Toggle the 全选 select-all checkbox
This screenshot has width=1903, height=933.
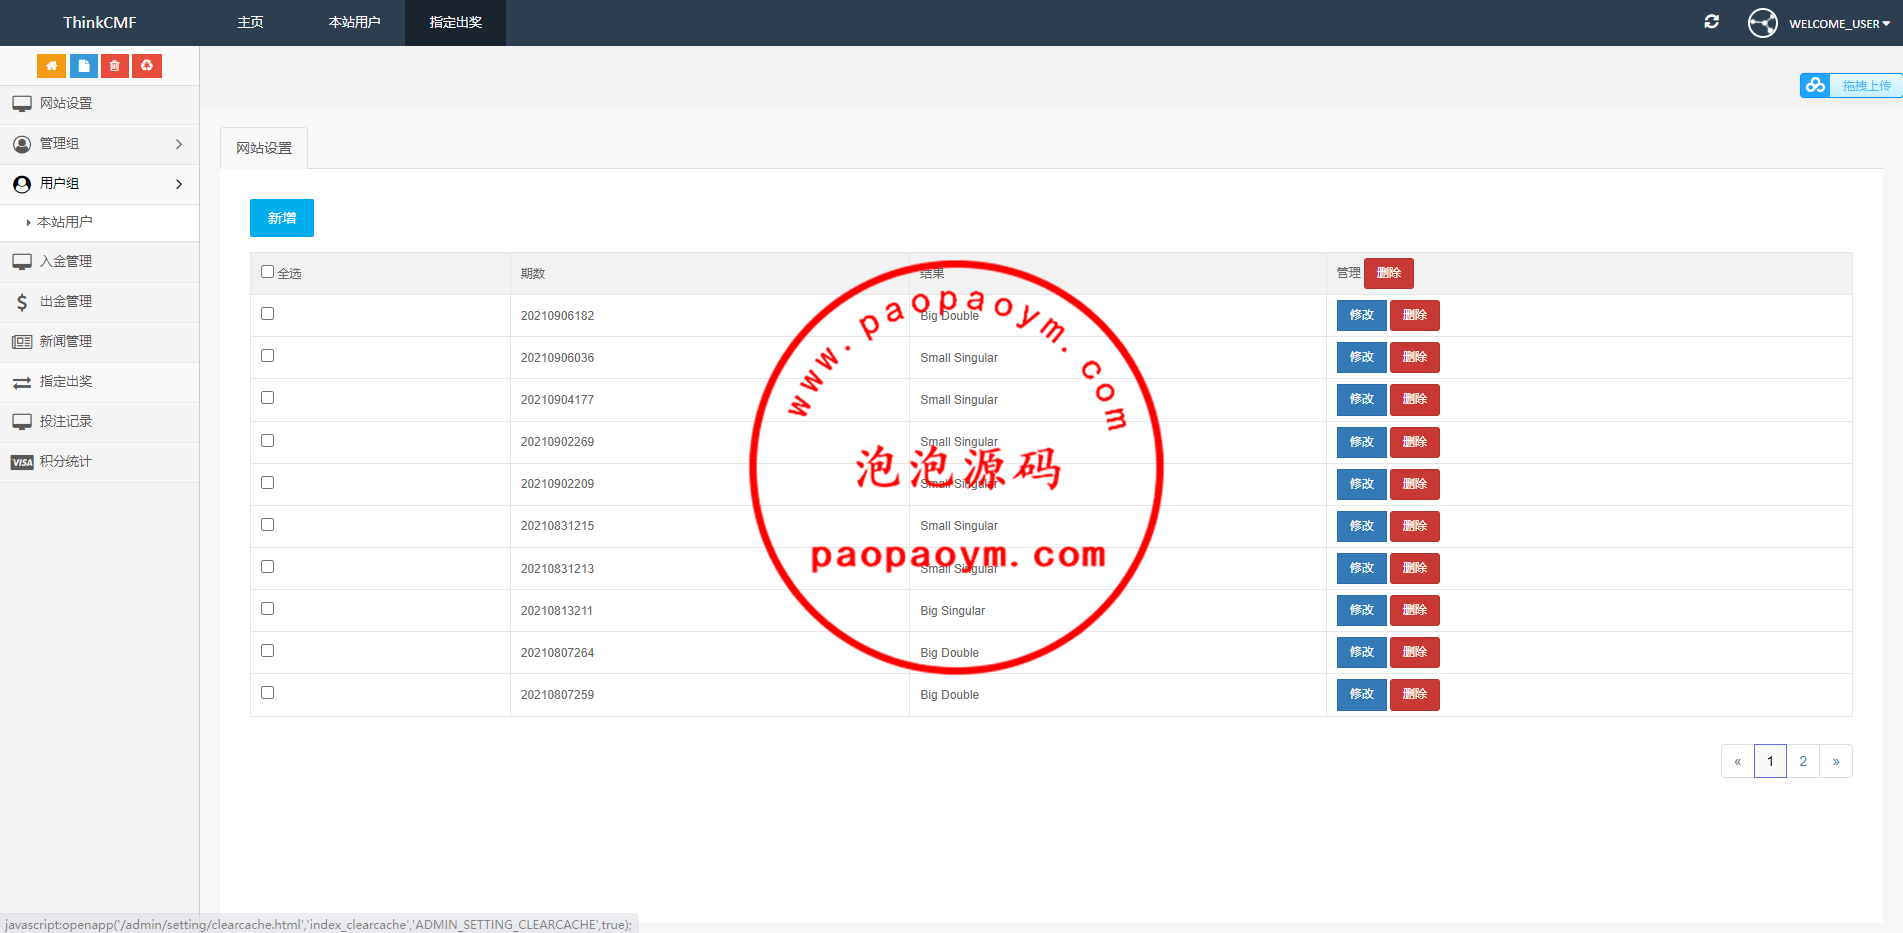pos(267,271)
